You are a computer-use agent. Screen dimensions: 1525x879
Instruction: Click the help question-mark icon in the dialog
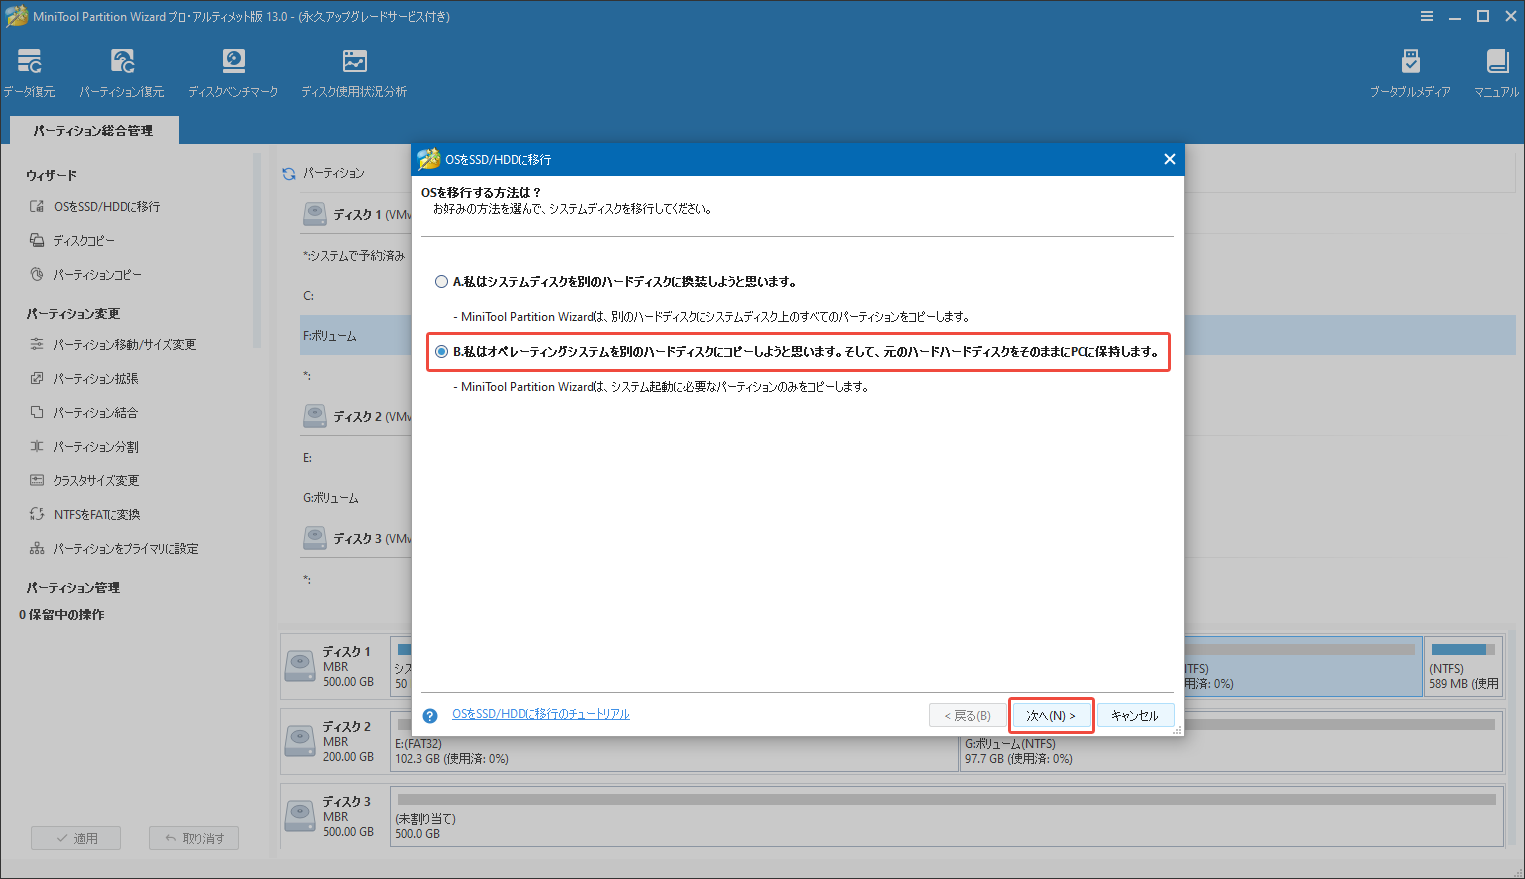430,715
